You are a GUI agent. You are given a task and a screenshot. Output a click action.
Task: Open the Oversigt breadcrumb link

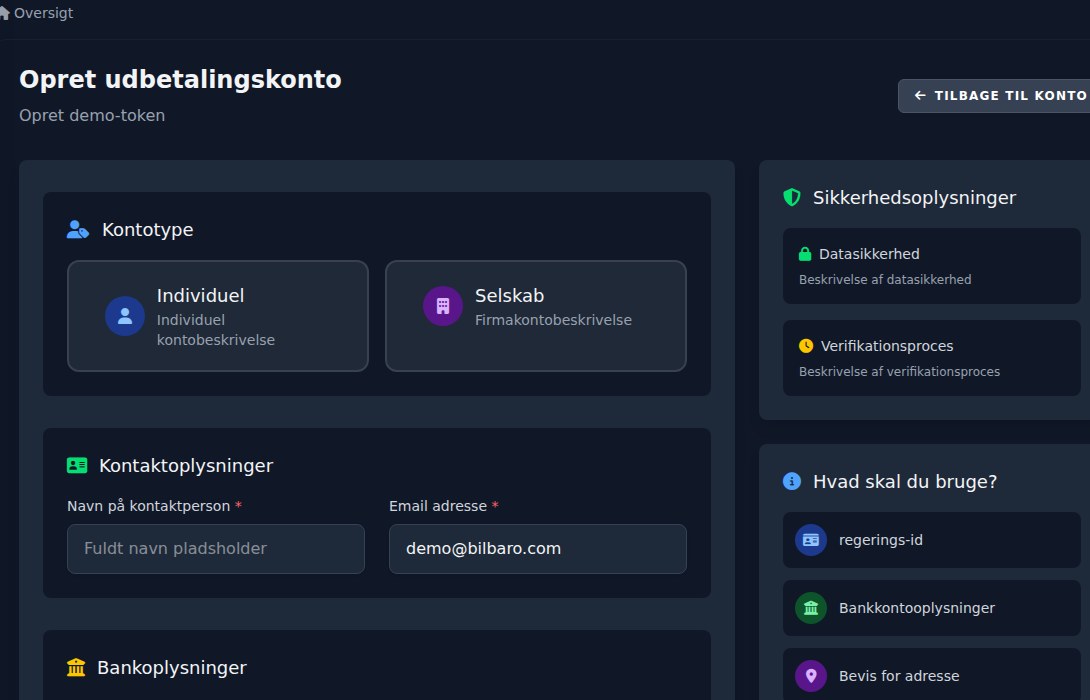(43, 13)
